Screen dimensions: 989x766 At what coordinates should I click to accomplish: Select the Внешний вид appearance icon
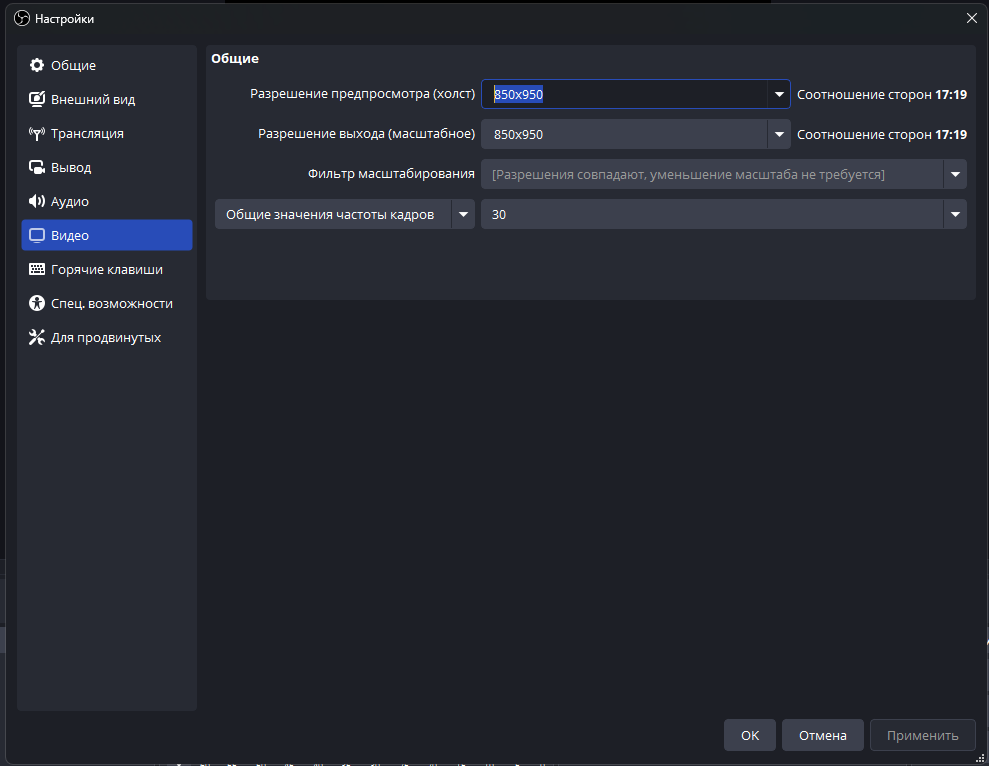click(37, 100)
